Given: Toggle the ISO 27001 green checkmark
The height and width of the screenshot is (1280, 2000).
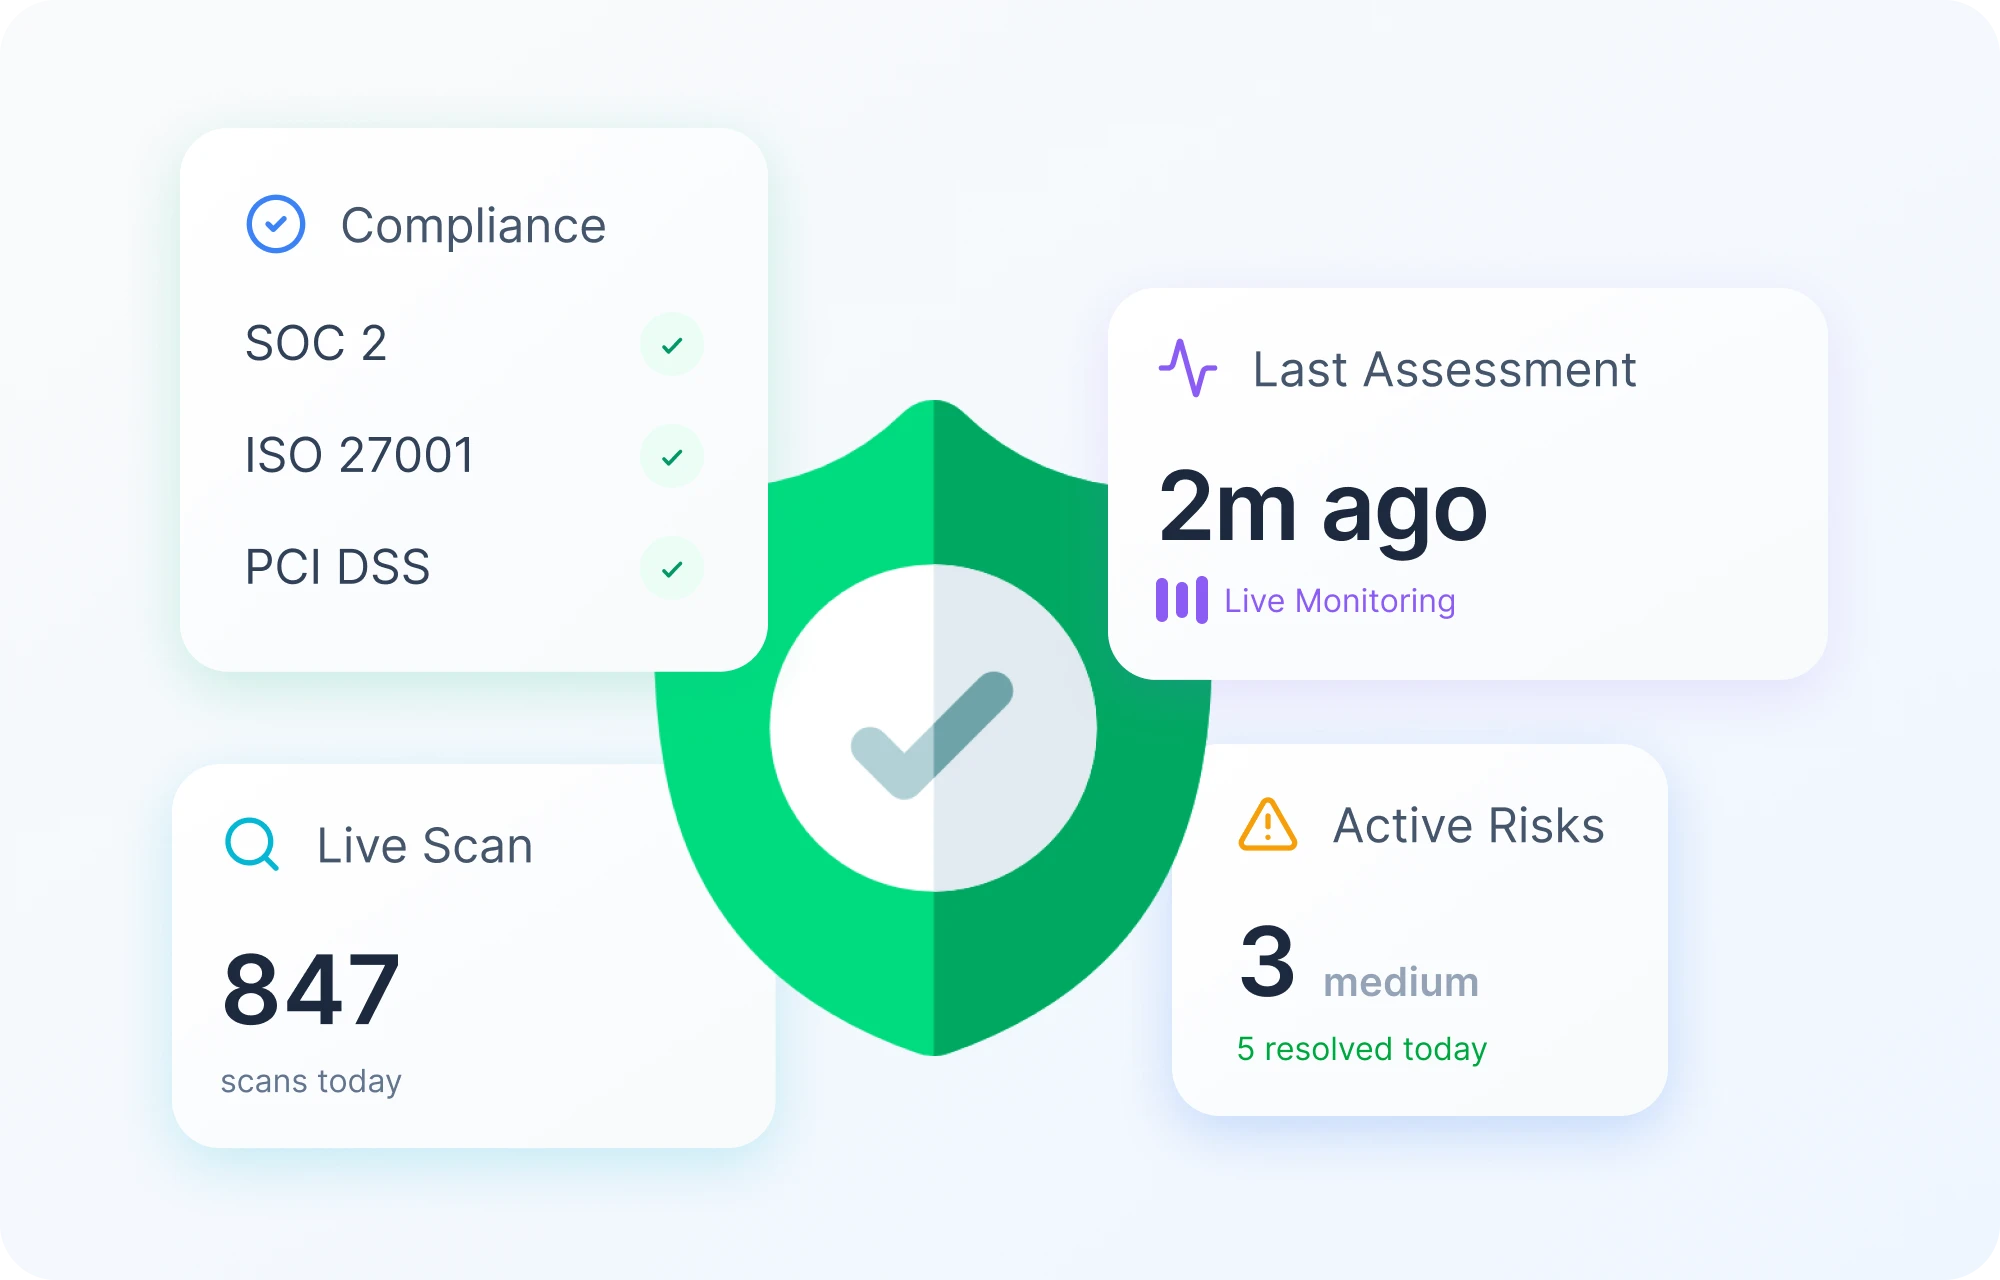Looking at the screenshot, I should [x=672, y=457].
